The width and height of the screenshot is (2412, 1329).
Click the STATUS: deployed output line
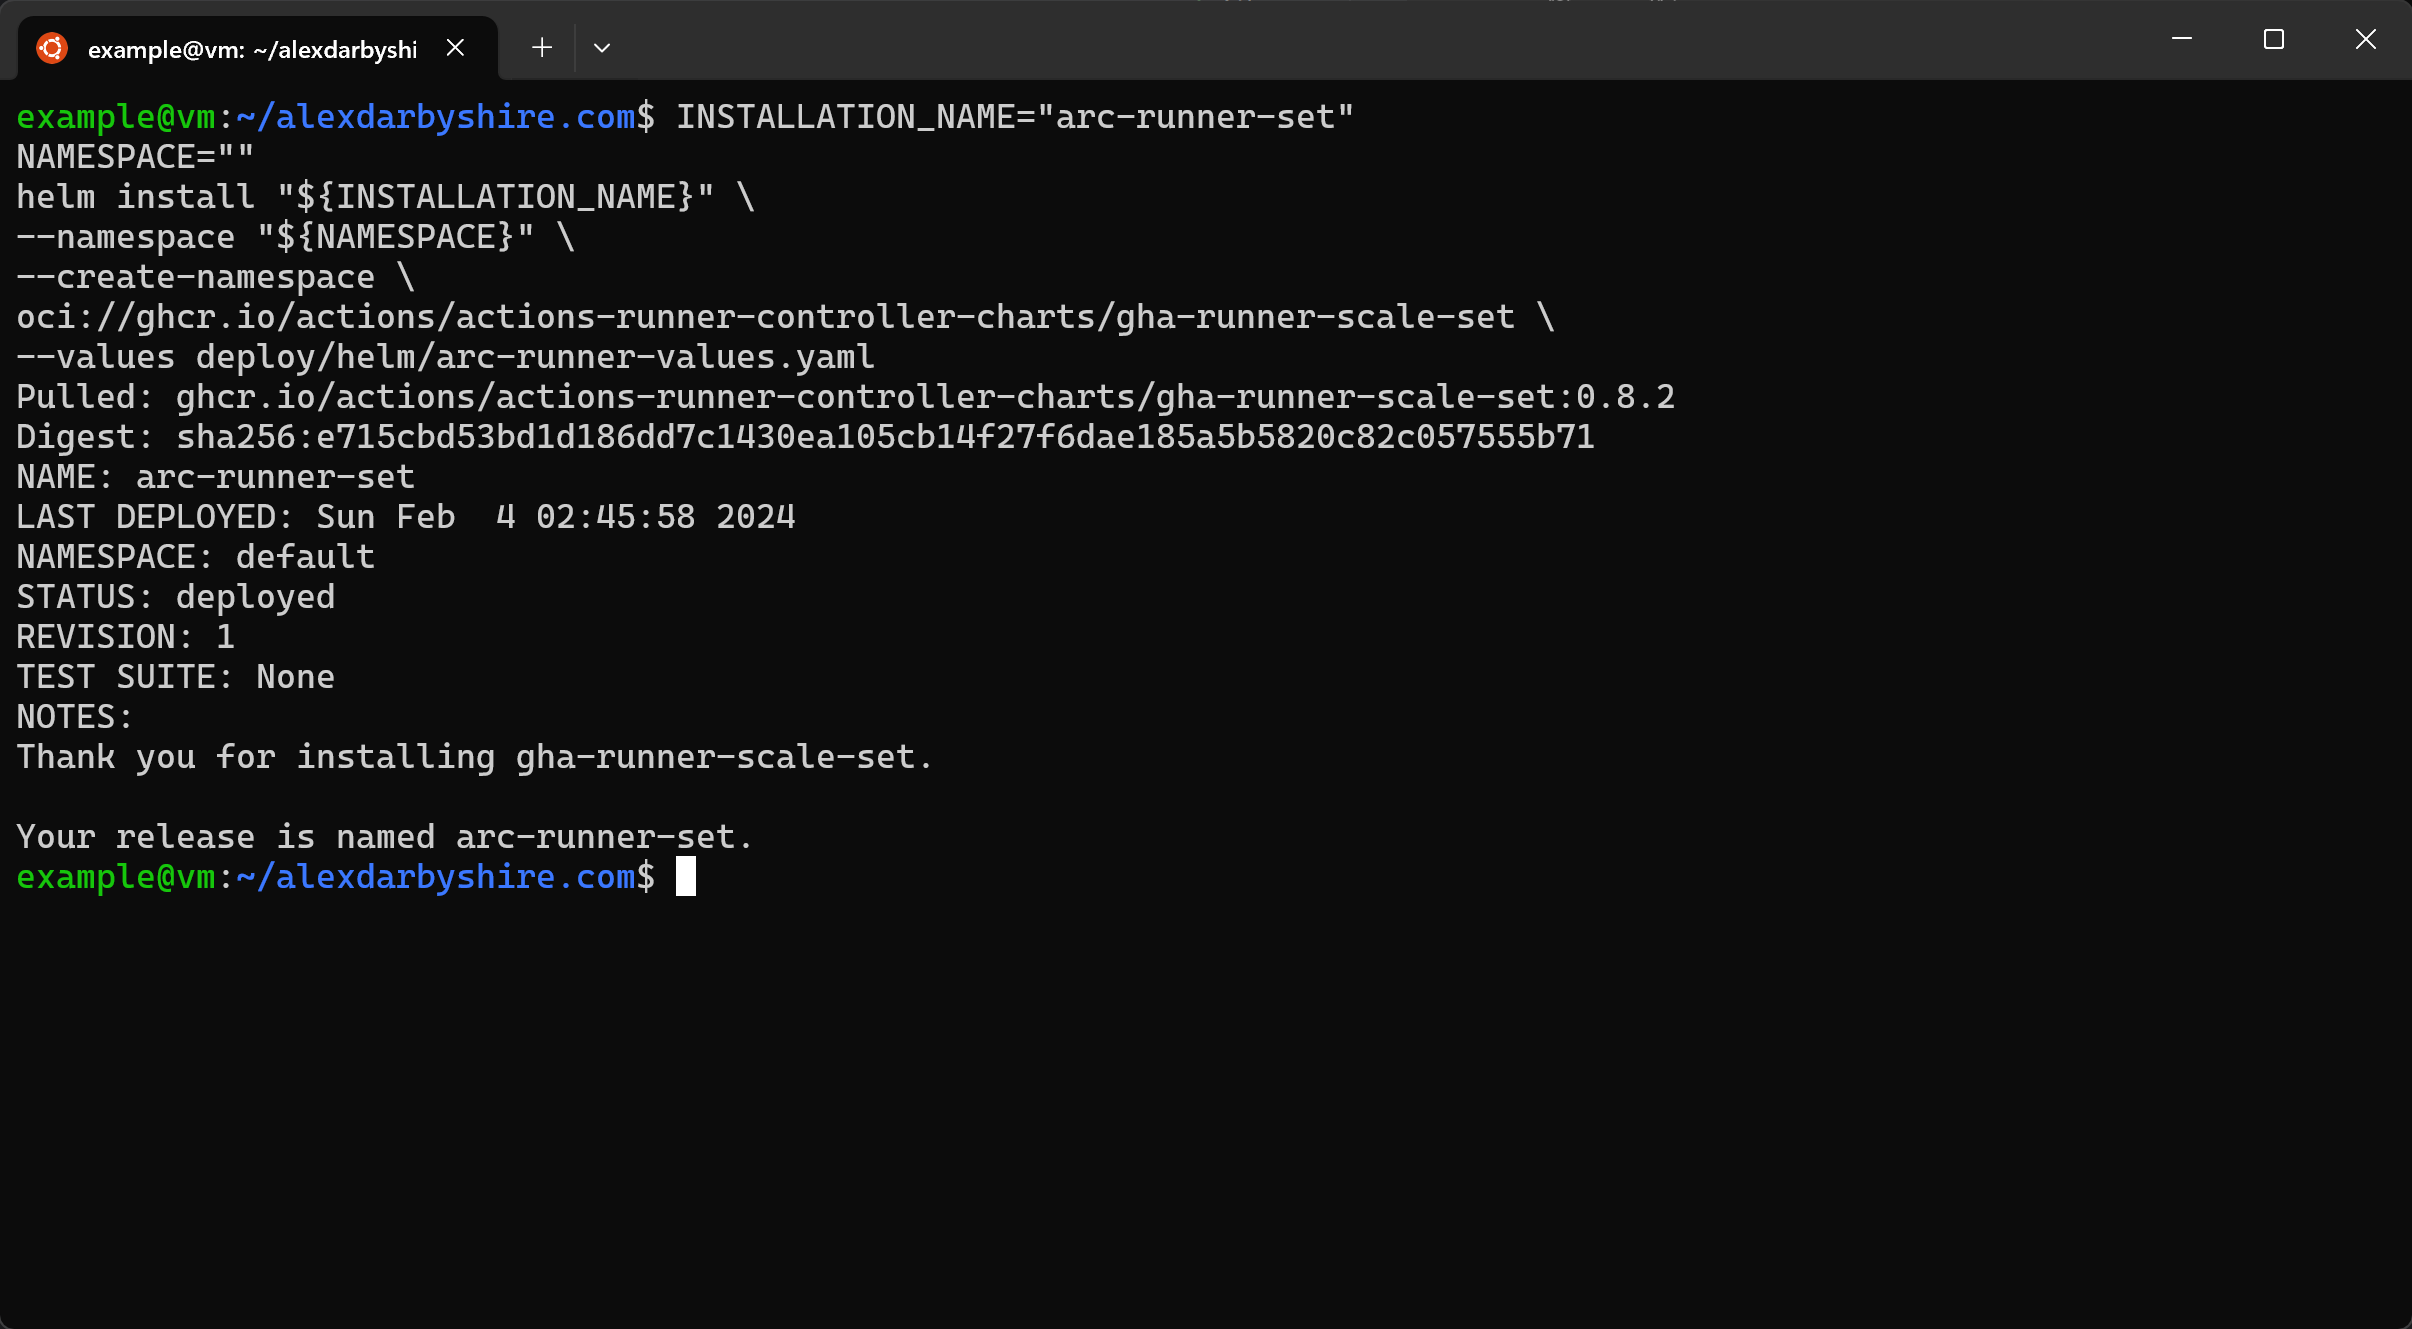pyautogui.click(x=176, y=597)
